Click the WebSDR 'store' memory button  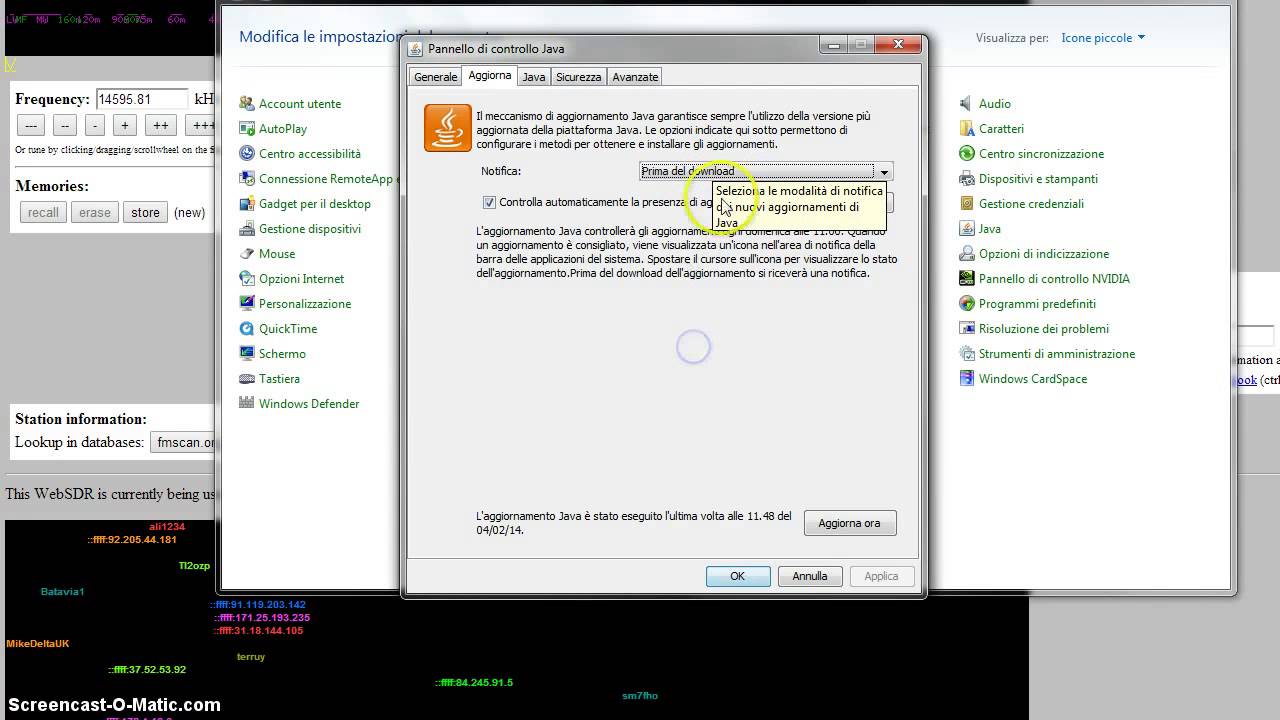(x=145, y=212)
